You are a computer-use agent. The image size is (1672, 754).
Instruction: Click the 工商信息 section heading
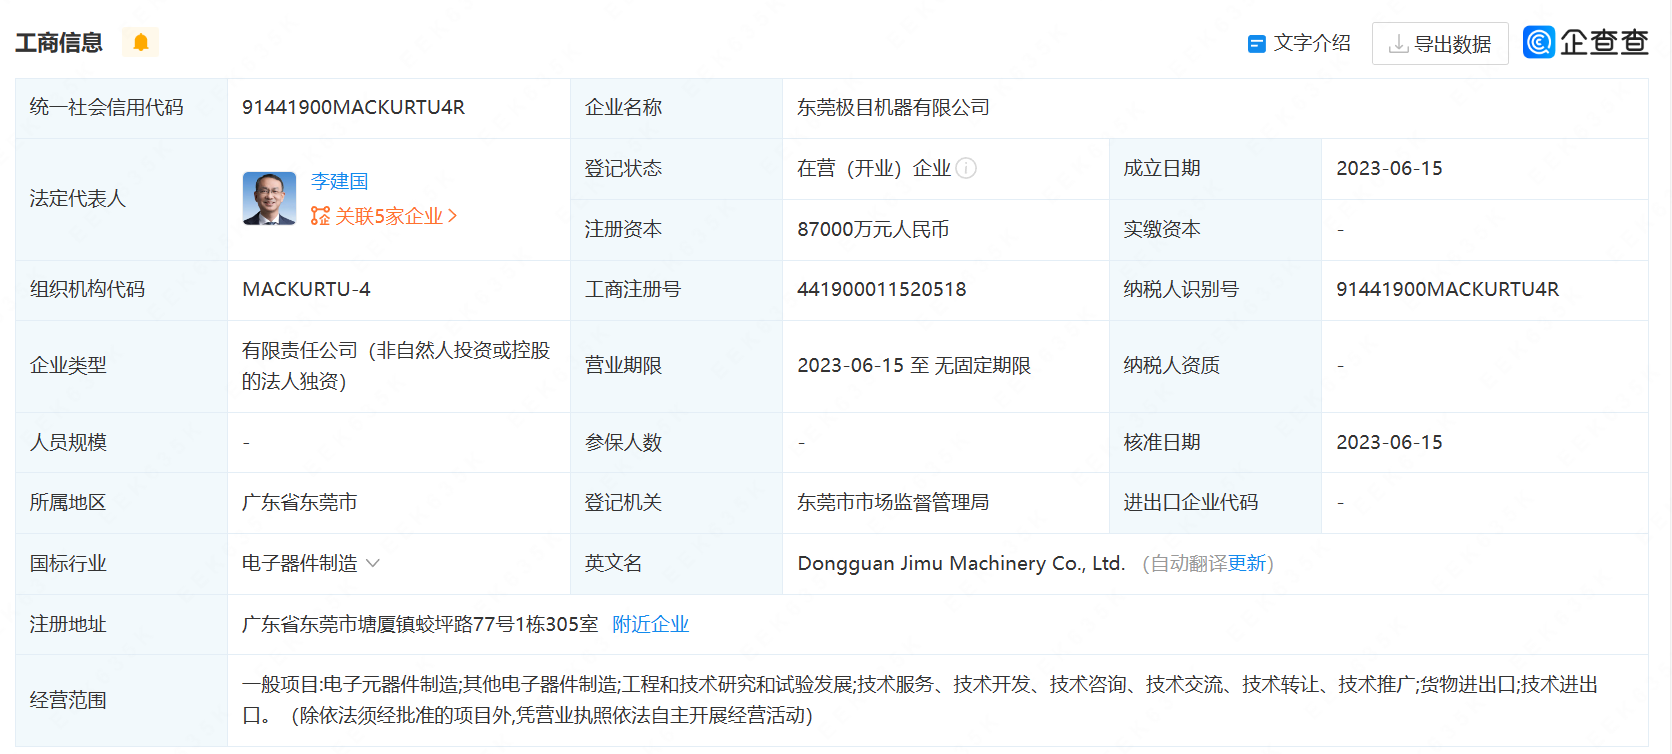(59, 43)
